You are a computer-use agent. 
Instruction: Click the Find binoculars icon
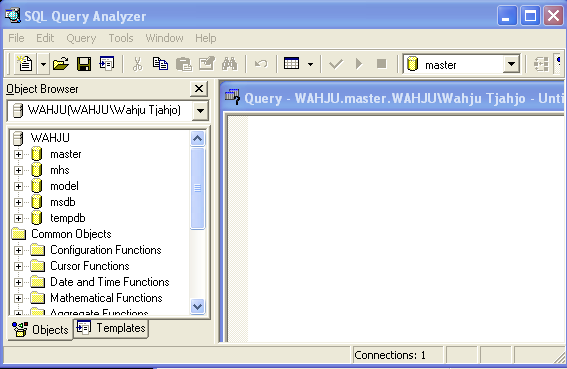[x=230, y=64]
